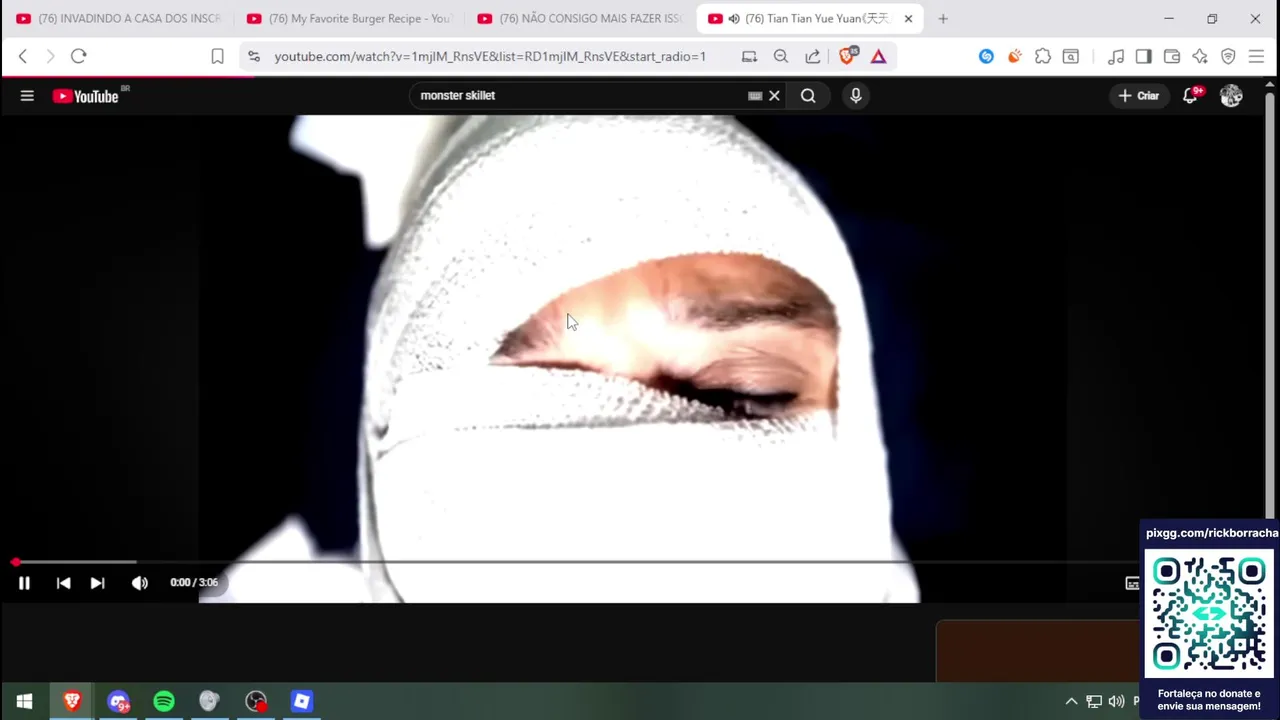Click Brave browser in the taskbar
The height and width of the screenshot is (720, 1280).
tap(72, 702)
